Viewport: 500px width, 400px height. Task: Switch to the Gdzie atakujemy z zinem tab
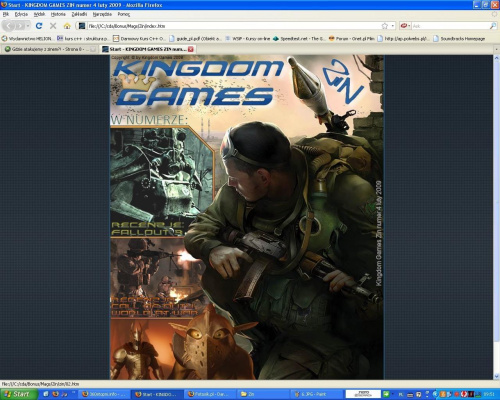point(49,49)
